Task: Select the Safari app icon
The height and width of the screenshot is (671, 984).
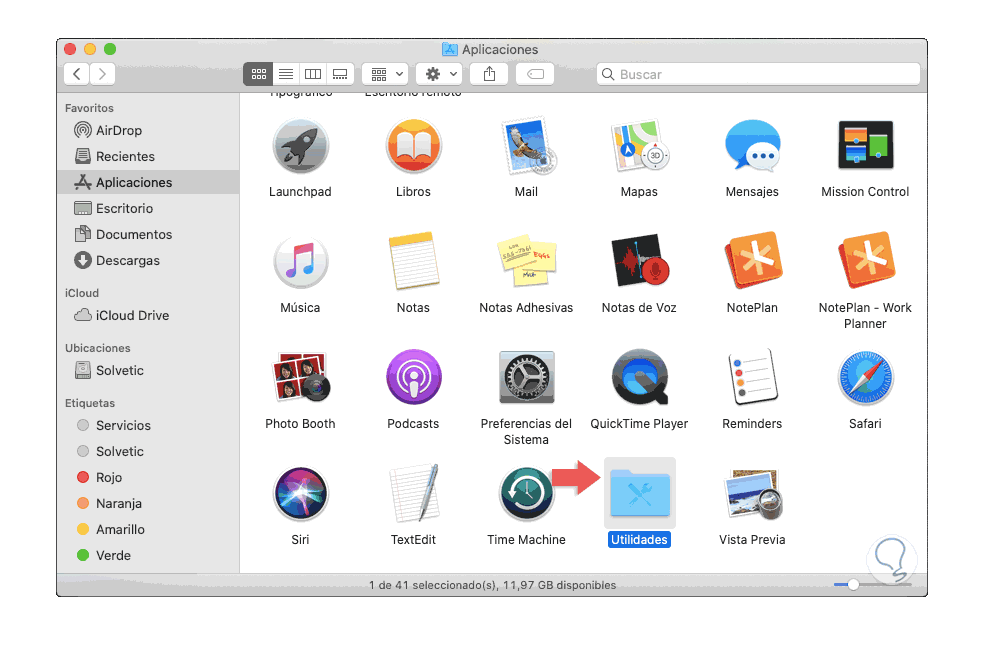Action: pos(865,378)
